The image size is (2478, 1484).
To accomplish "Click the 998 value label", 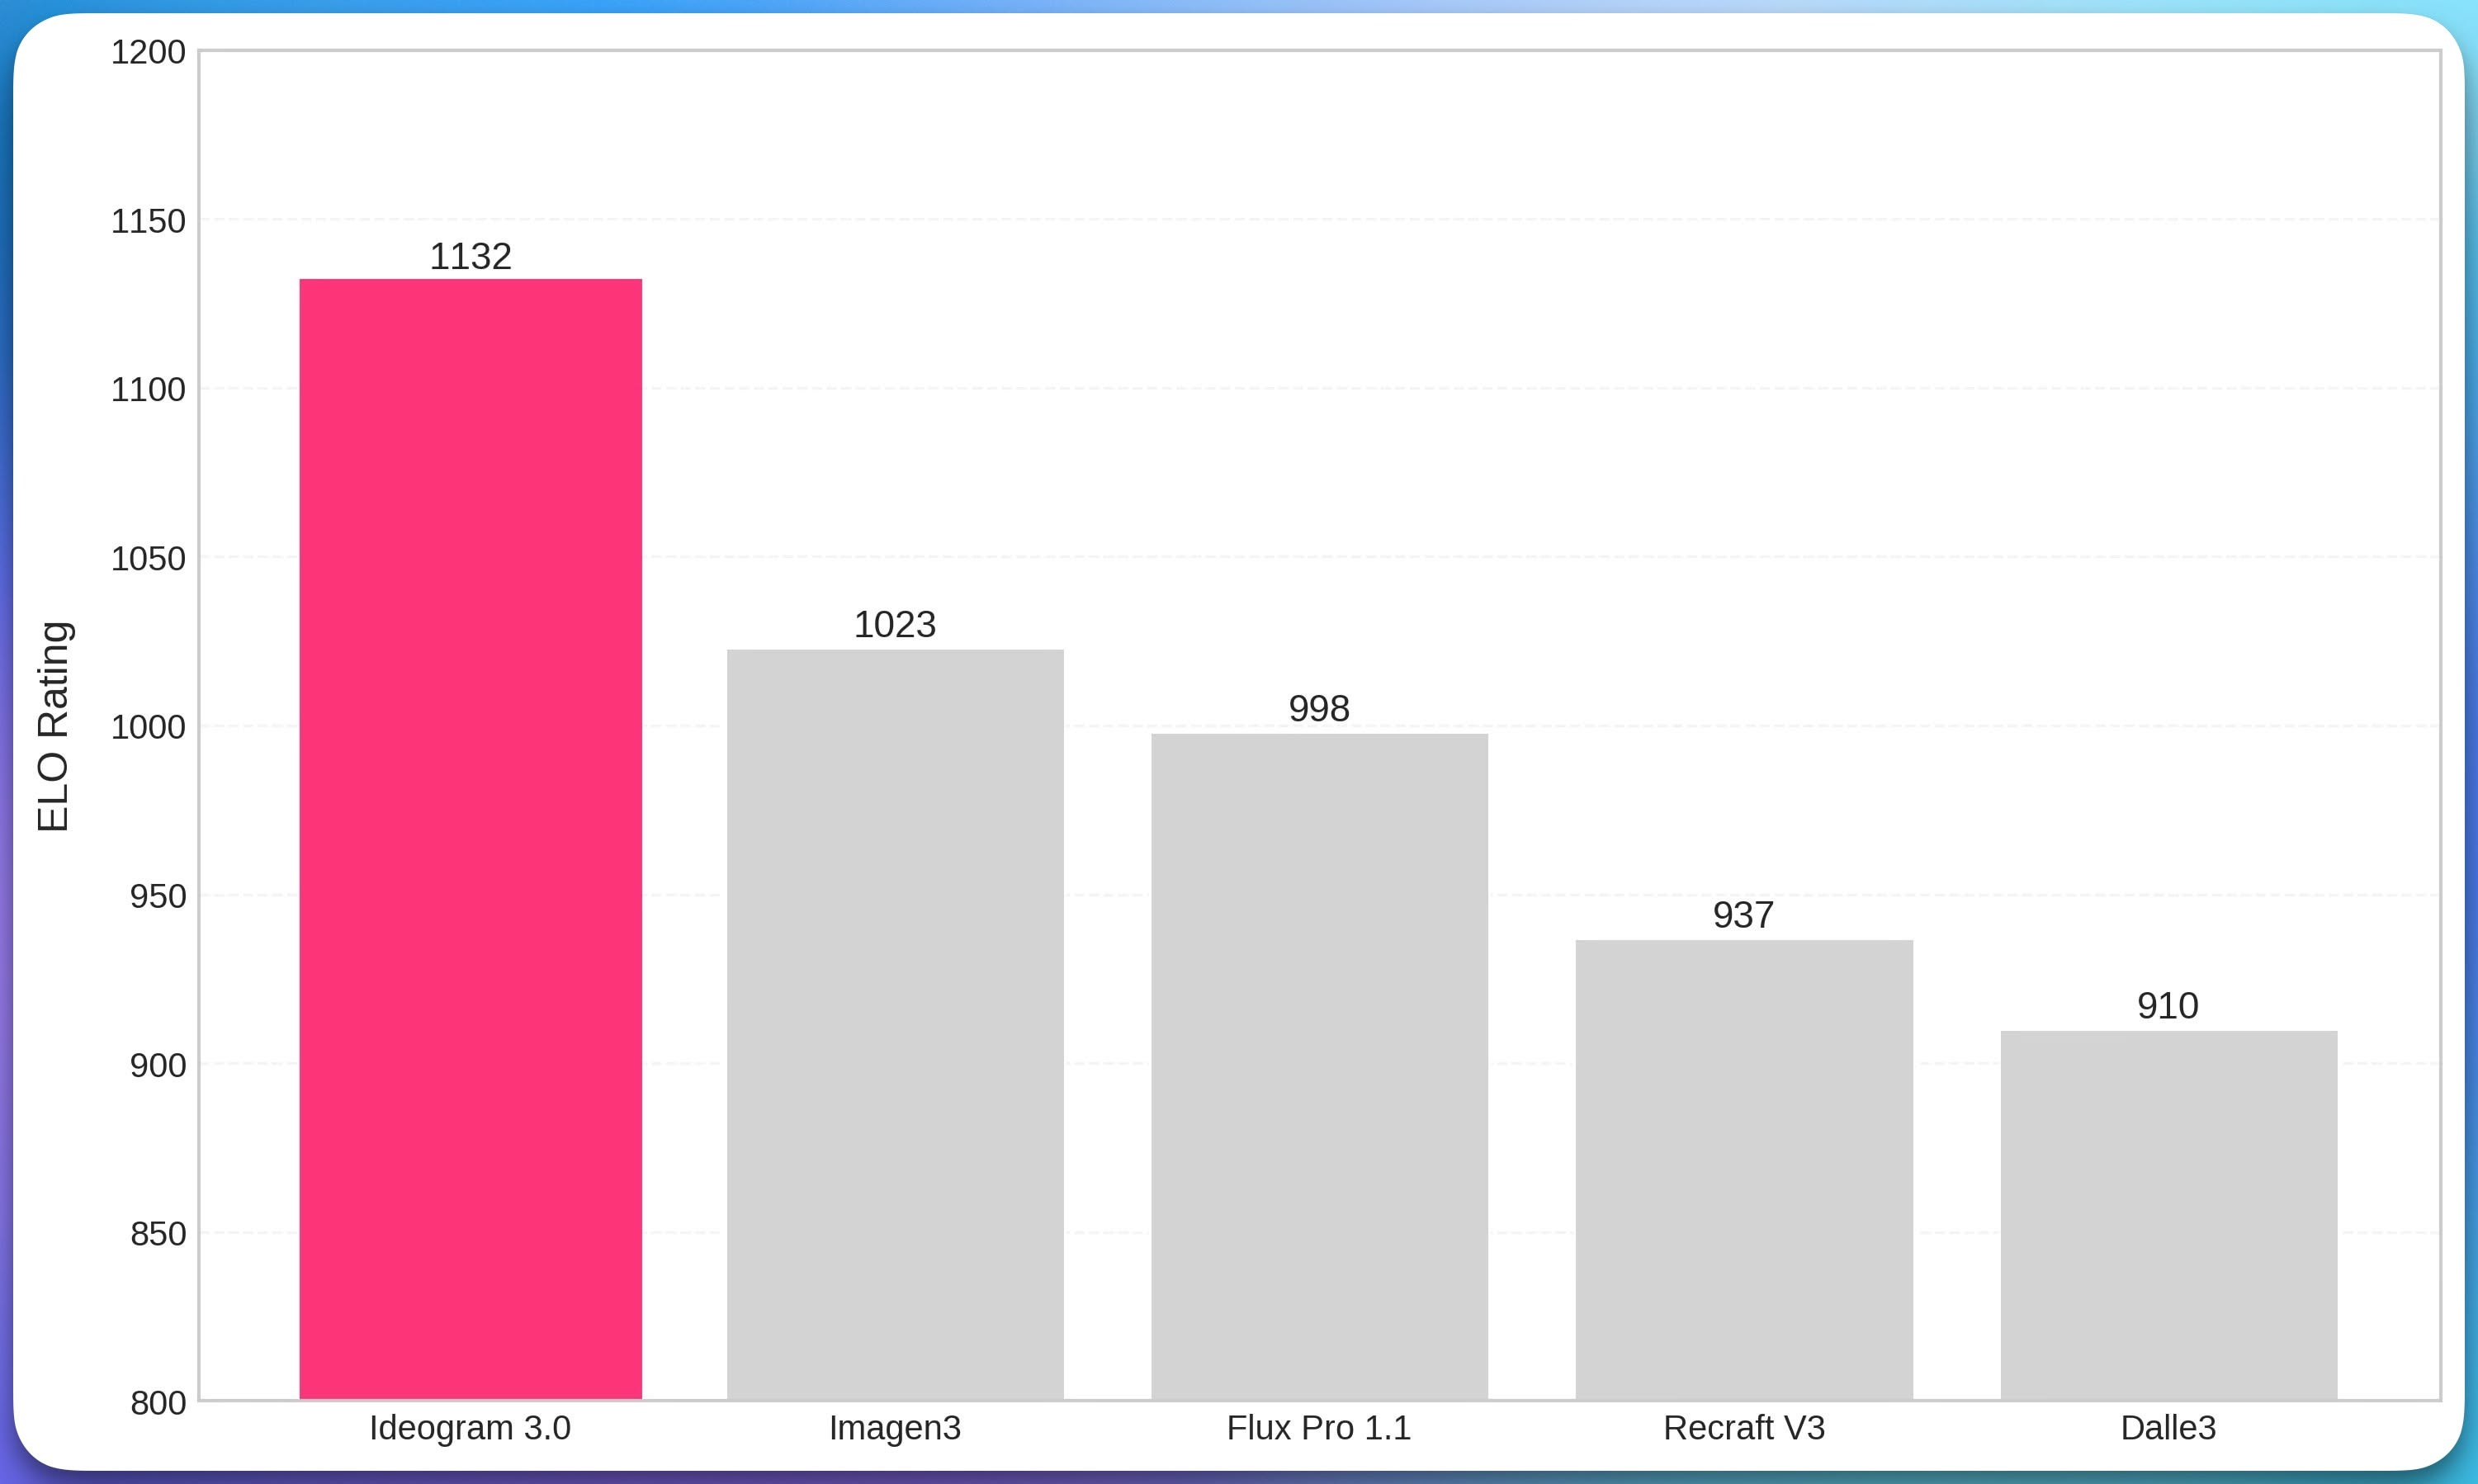I will pyautogui.click(x=1319, y=709).
